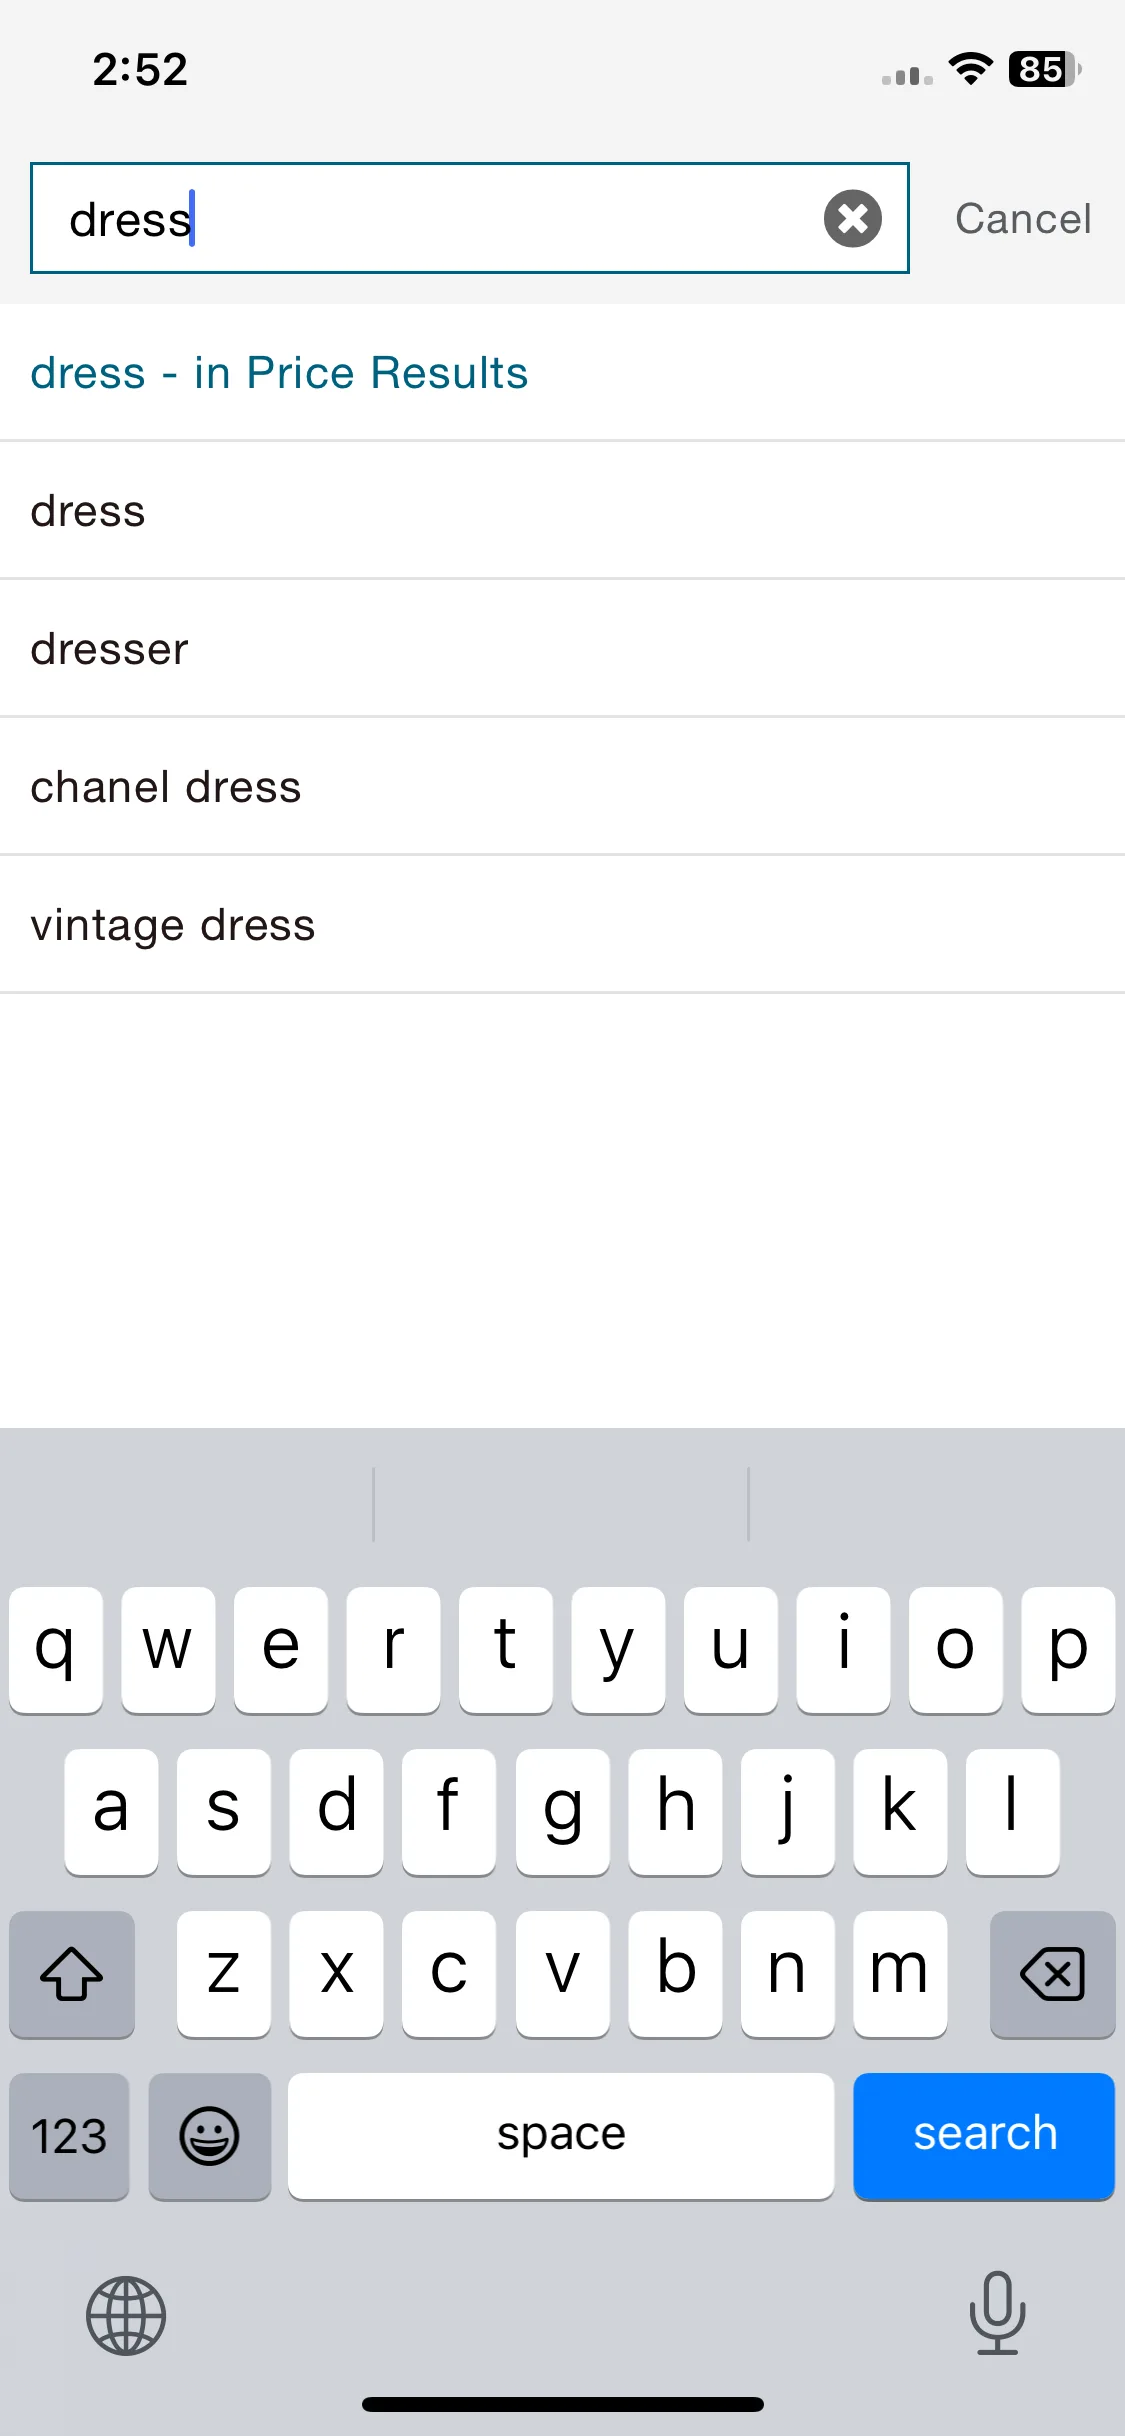Switch keyboard language with globe icon
The height and width of the screenshot is (2436, 1125).
click(126, 2316)
